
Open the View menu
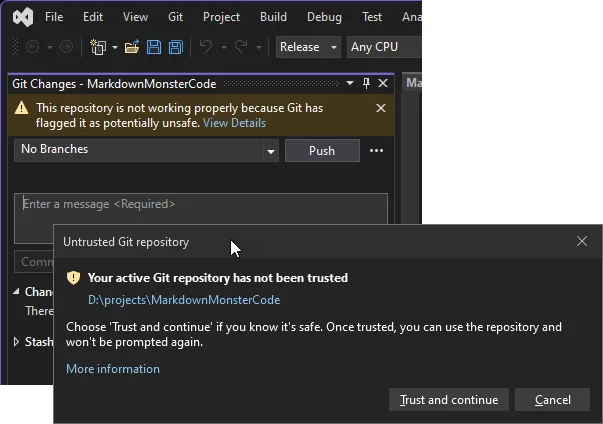coord(135,17)
